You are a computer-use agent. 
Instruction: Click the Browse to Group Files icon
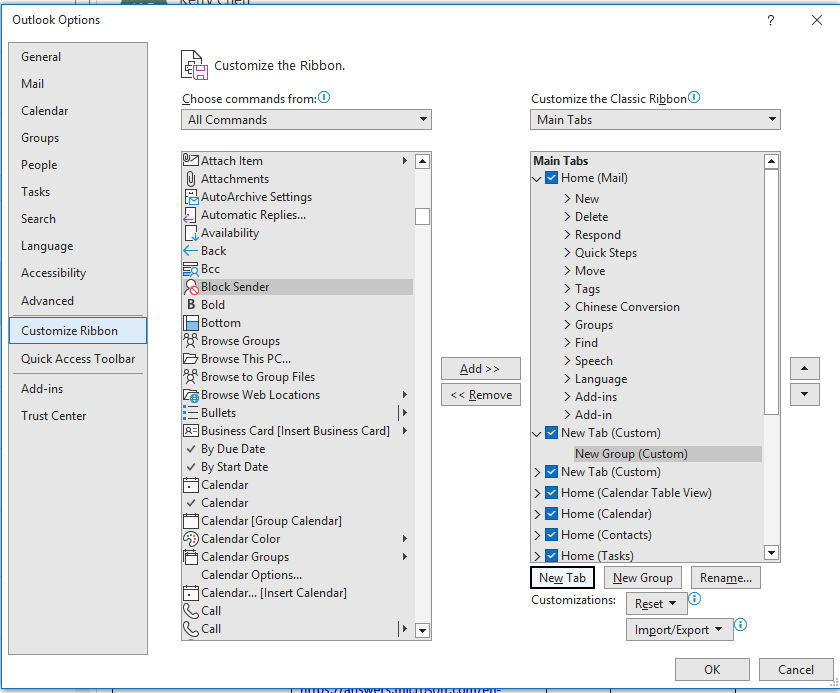tap(191, 376)
